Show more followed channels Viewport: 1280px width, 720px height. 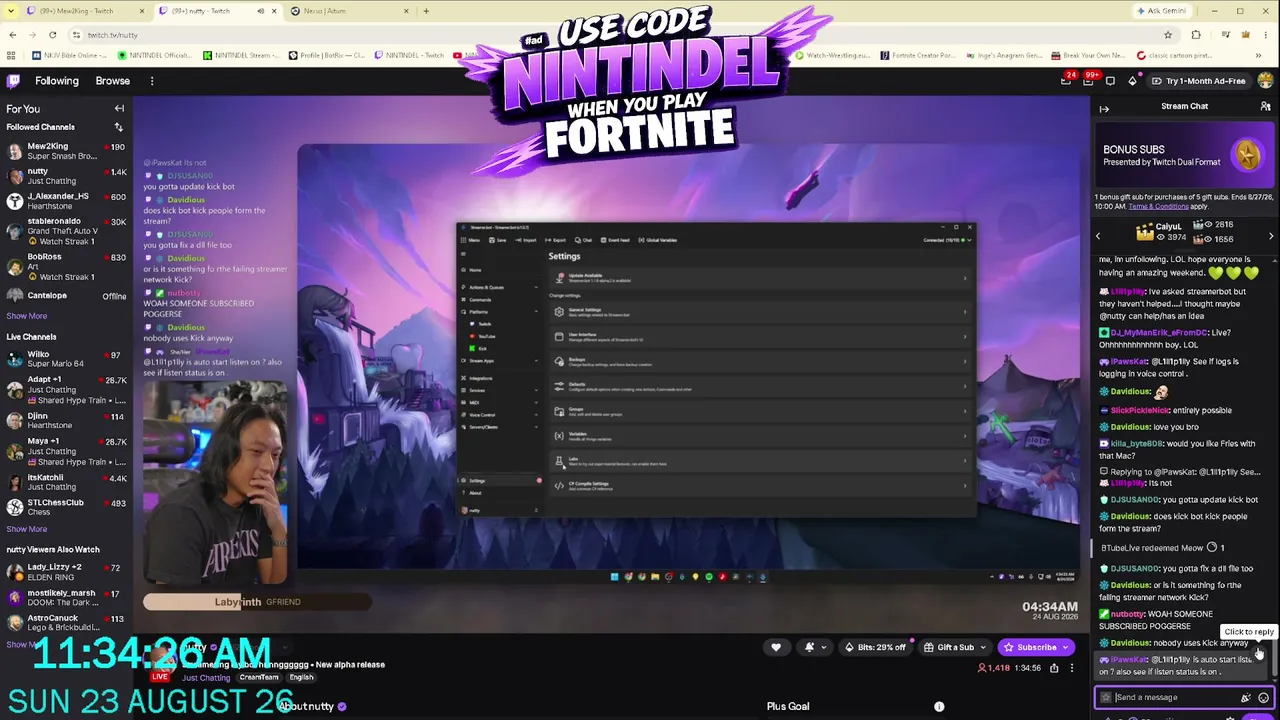tap(27, 316)
